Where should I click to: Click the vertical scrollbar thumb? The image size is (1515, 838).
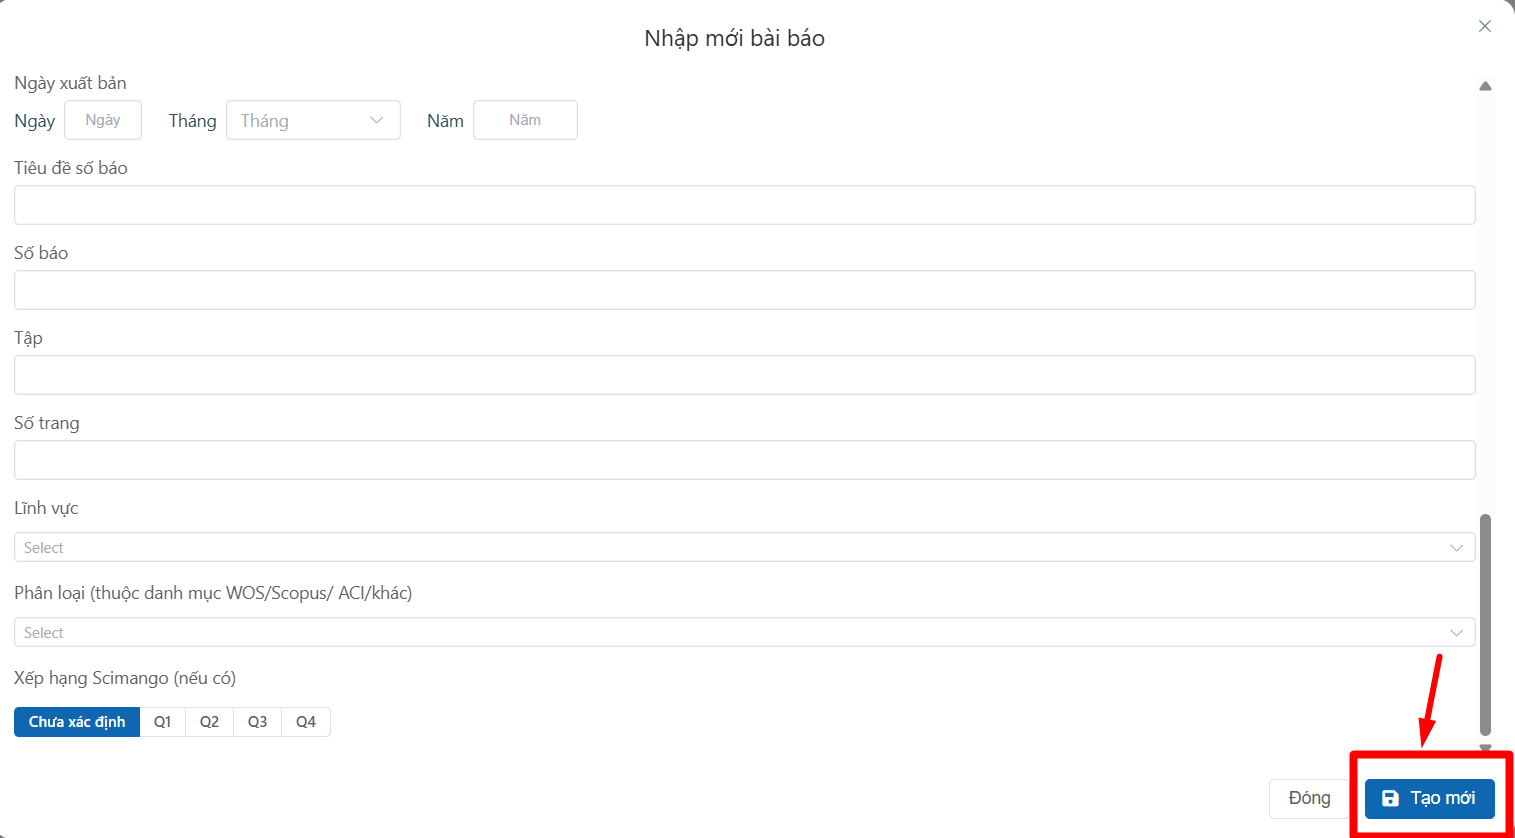[1485, 625]
